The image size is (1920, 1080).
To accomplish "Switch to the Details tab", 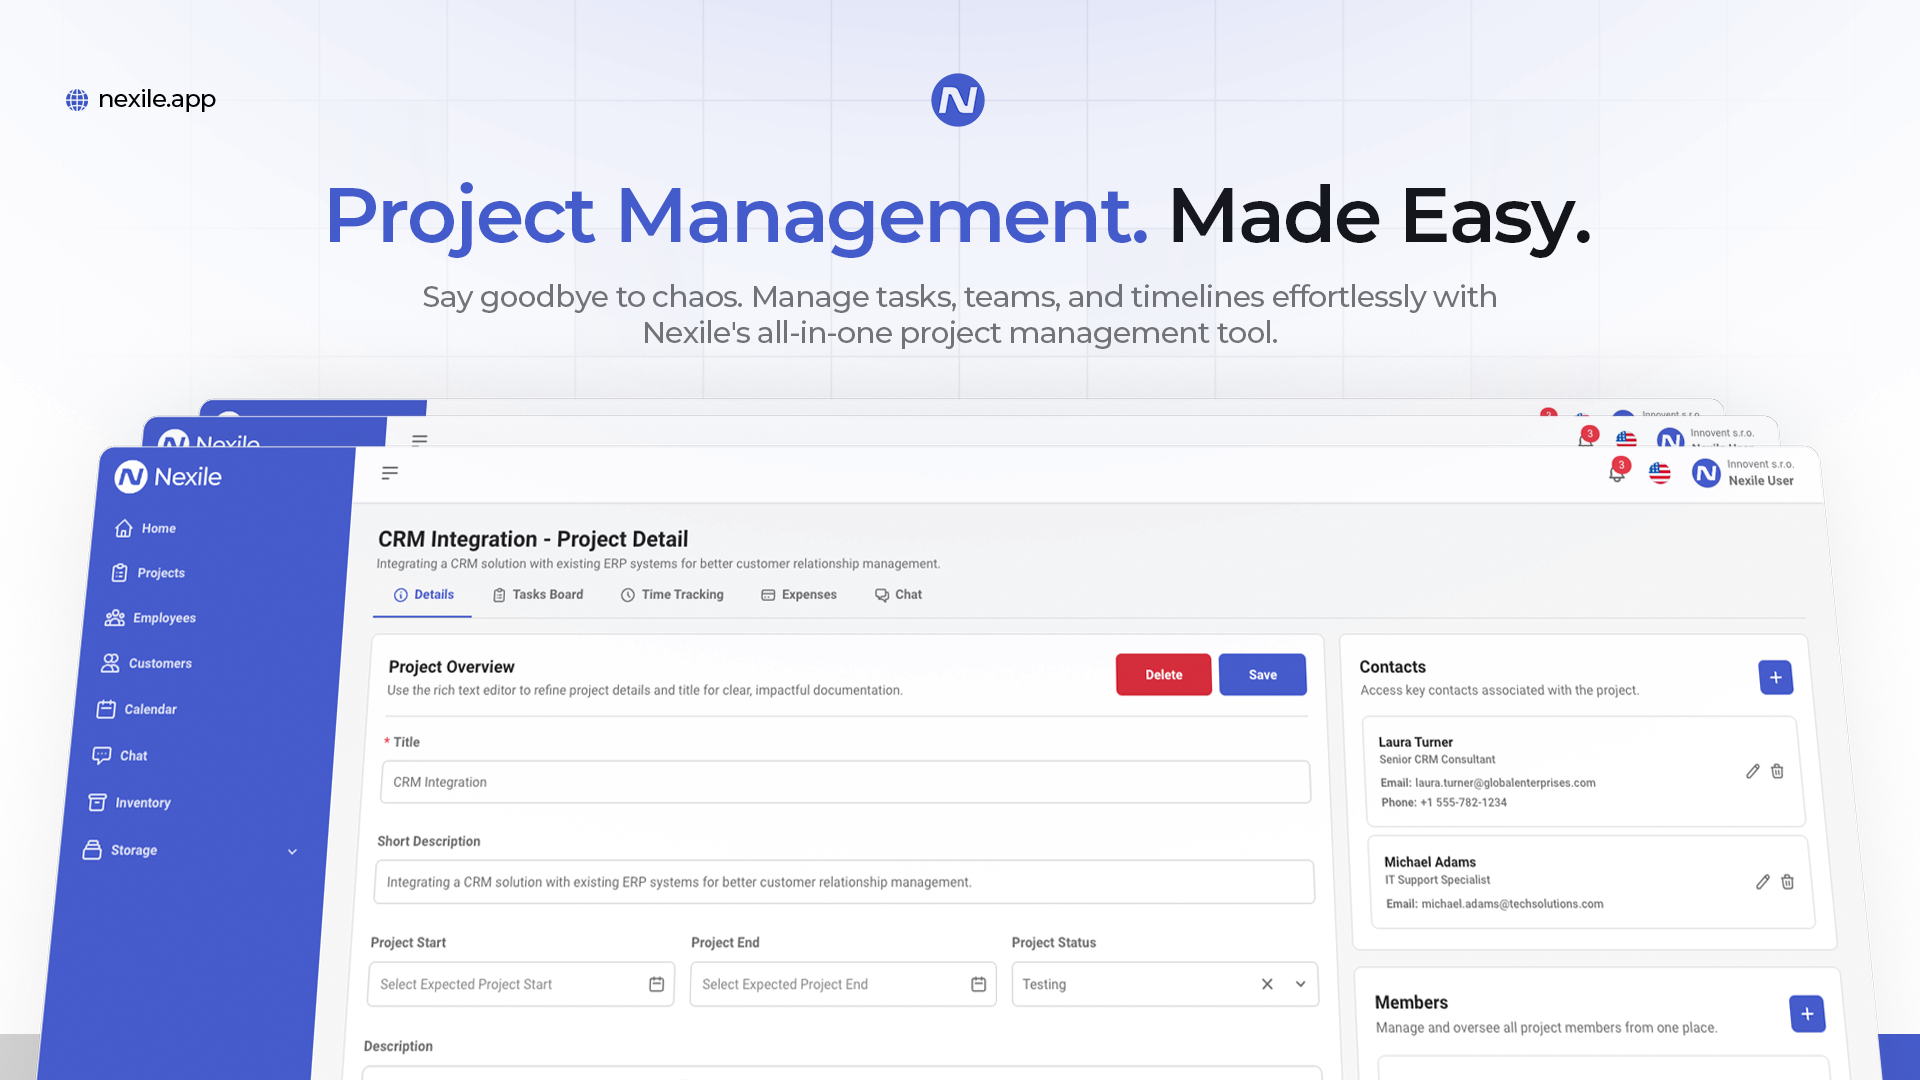I will pos(424,594).
